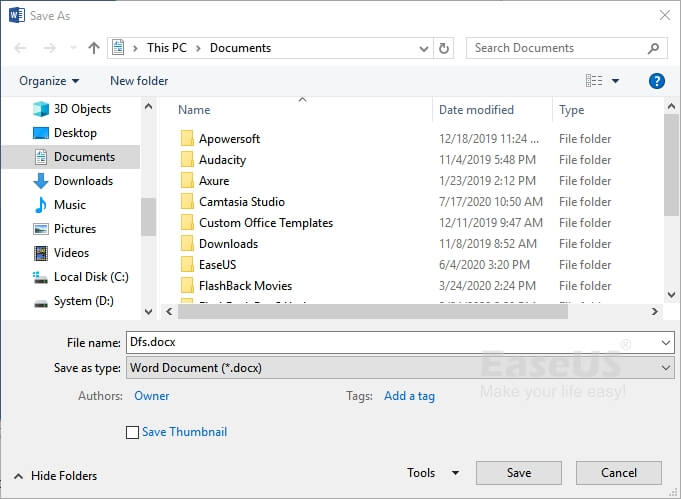Click the change view layout icon
The width and height of the screenshot is (681, 499).
[595, 81]
